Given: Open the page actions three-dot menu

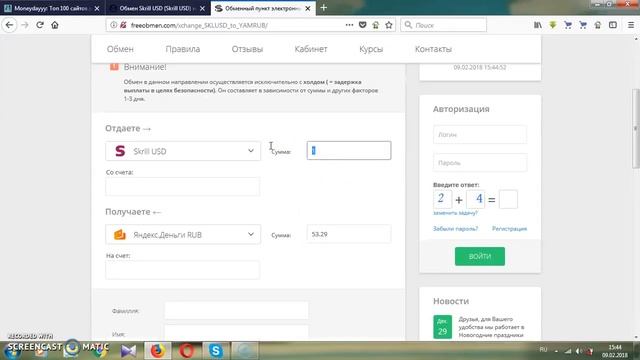Looking at the screenshot, I should click(x=349, y=25).
